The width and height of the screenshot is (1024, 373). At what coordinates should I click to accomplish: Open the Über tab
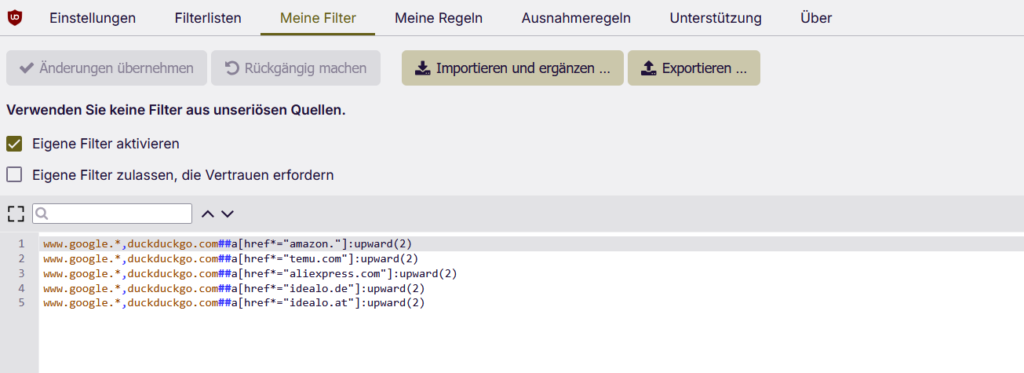pyautogui.click(x=816, y=18)
